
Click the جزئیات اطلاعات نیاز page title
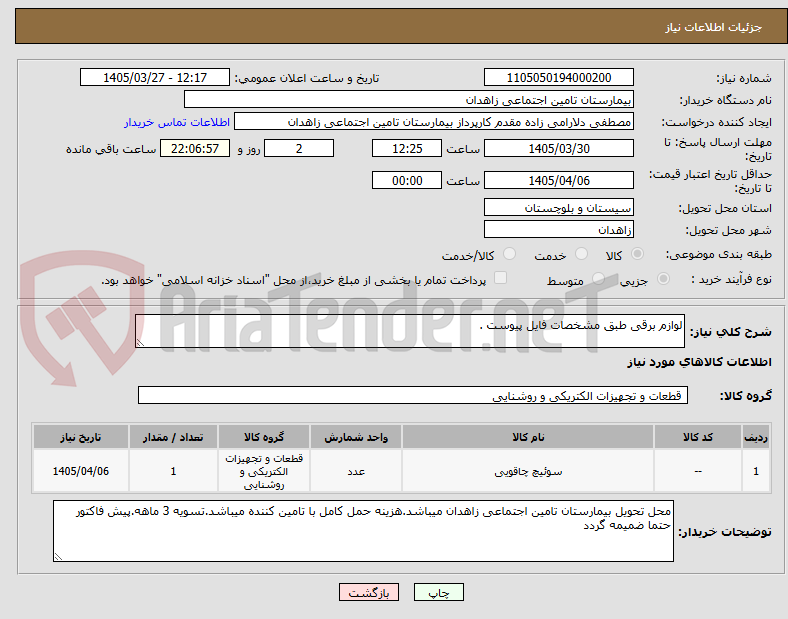(x=714, y=27)
